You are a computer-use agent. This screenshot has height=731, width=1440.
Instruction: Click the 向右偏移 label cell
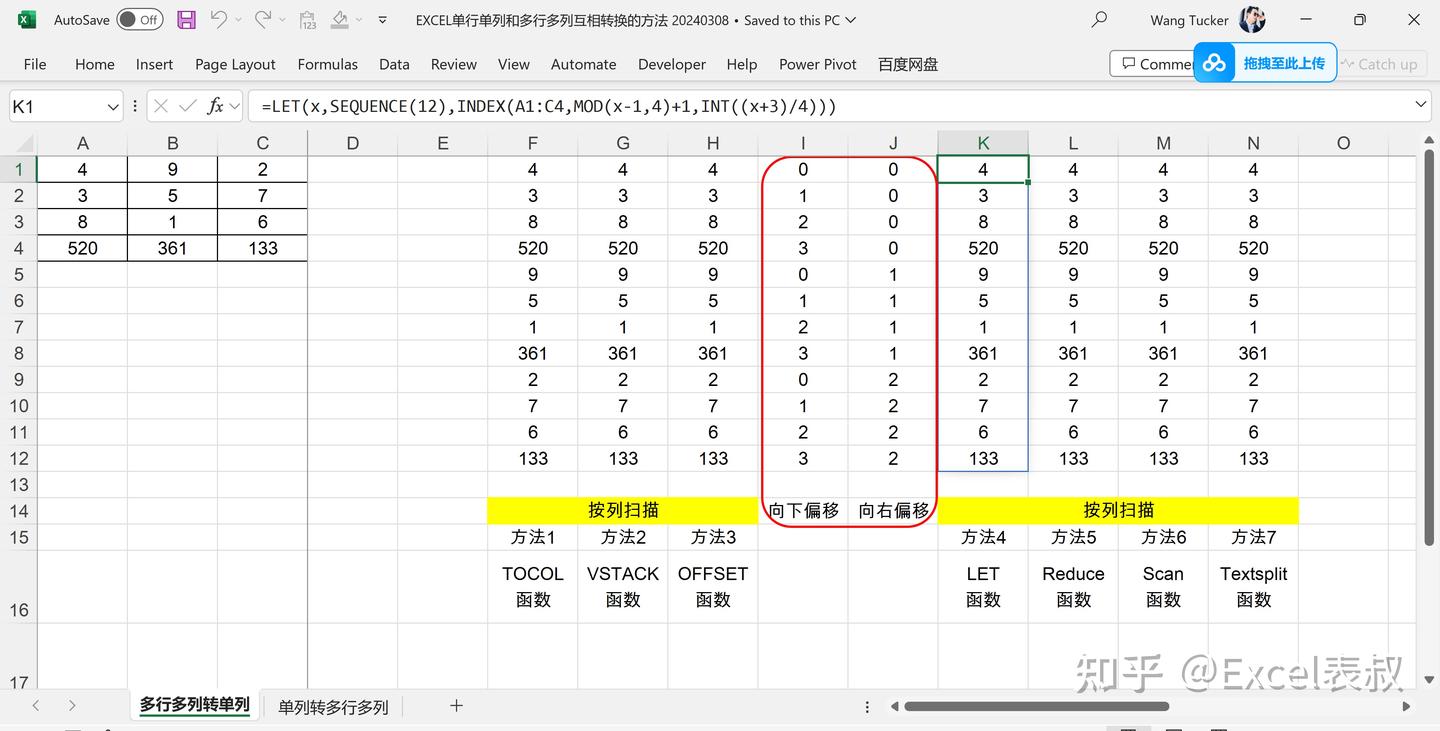(x=893, y=510)
